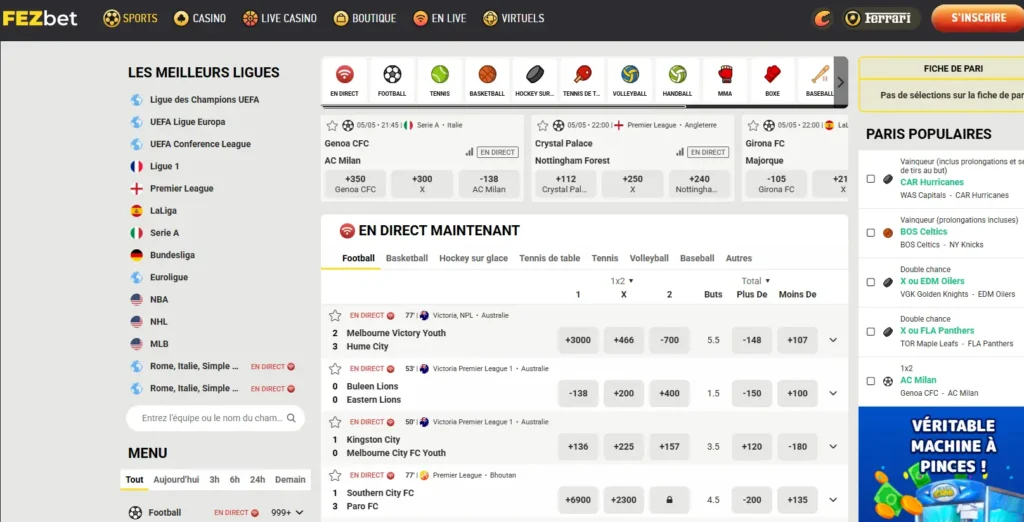Open the En Live navigation item
Screen dimensions: 1024x522
coord(440,18)
